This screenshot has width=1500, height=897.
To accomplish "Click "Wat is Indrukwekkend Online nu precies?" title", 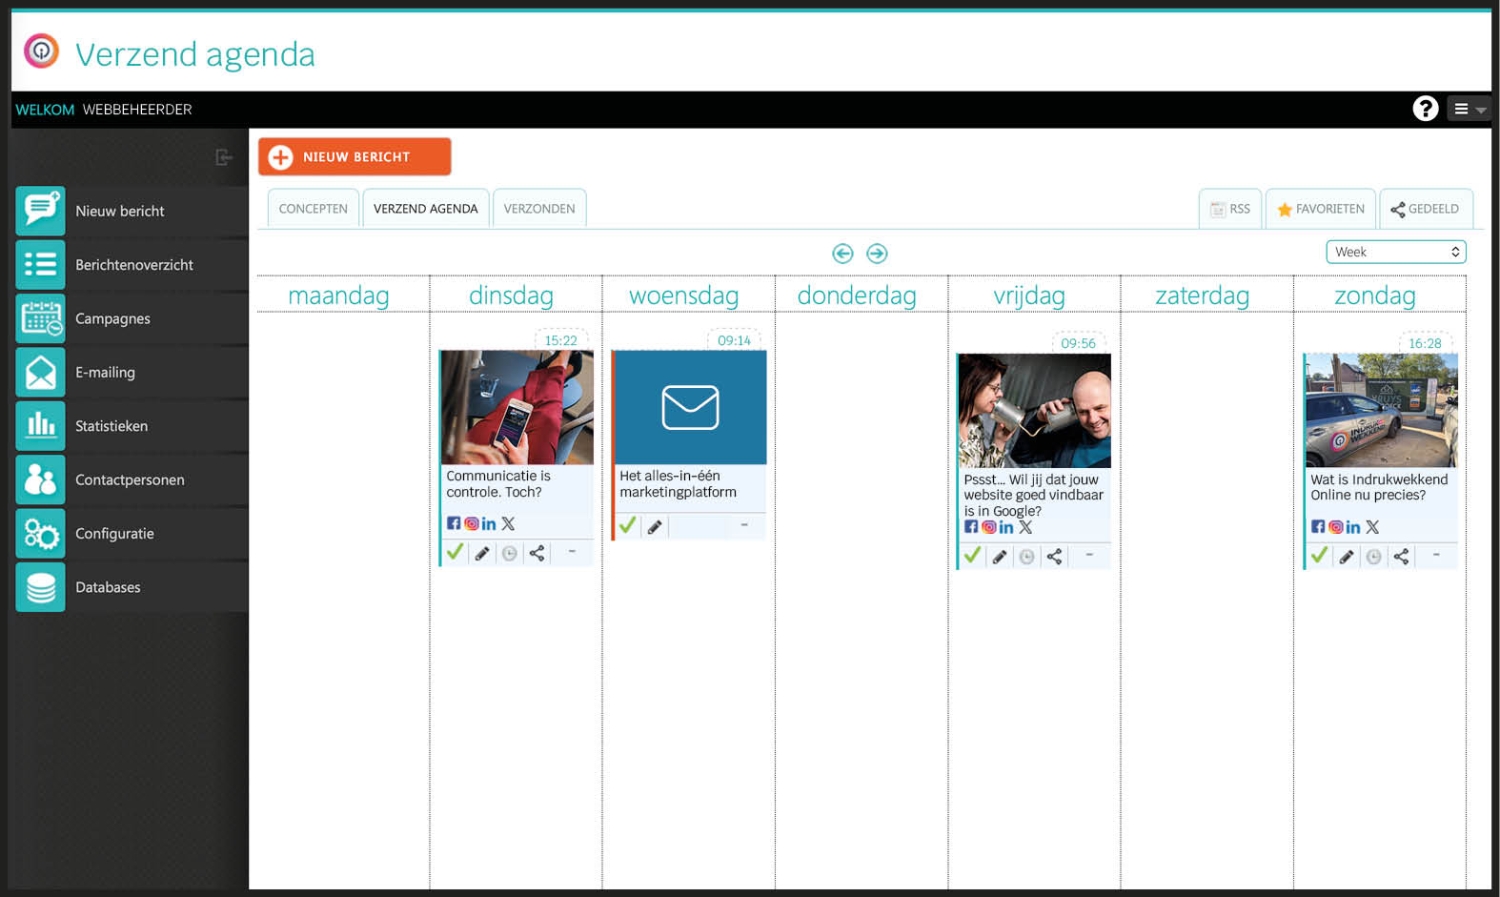I will pos(1379,487).
